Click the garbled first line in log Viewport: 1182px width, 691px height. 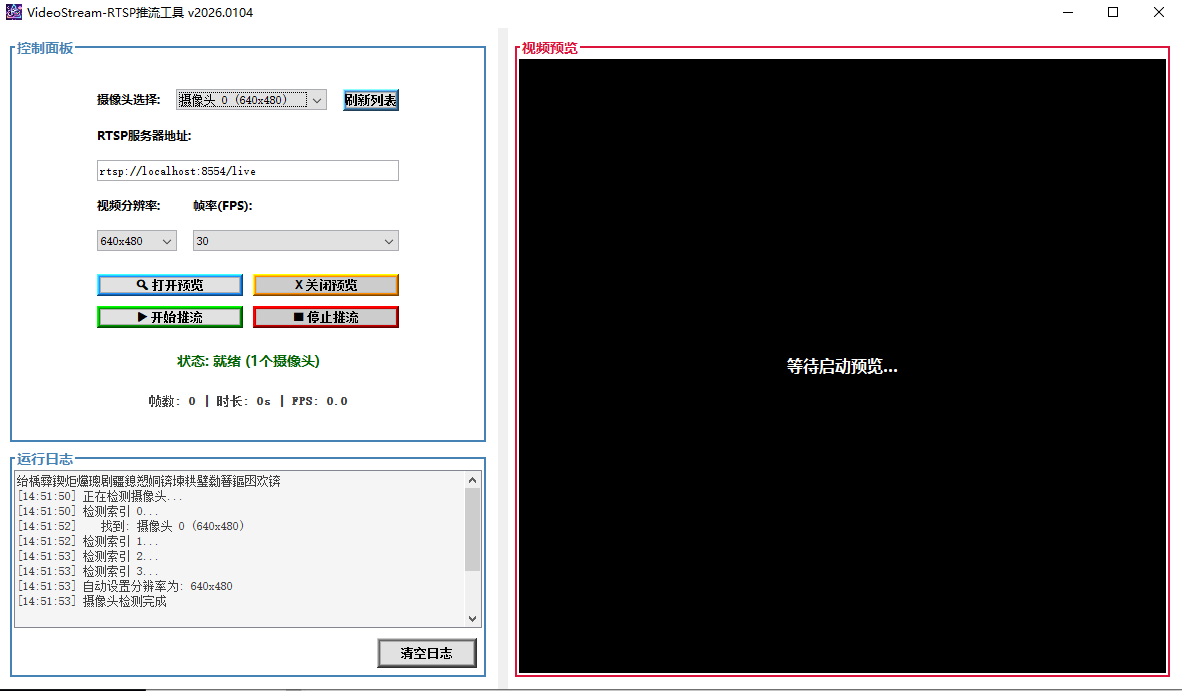[149, 481]
